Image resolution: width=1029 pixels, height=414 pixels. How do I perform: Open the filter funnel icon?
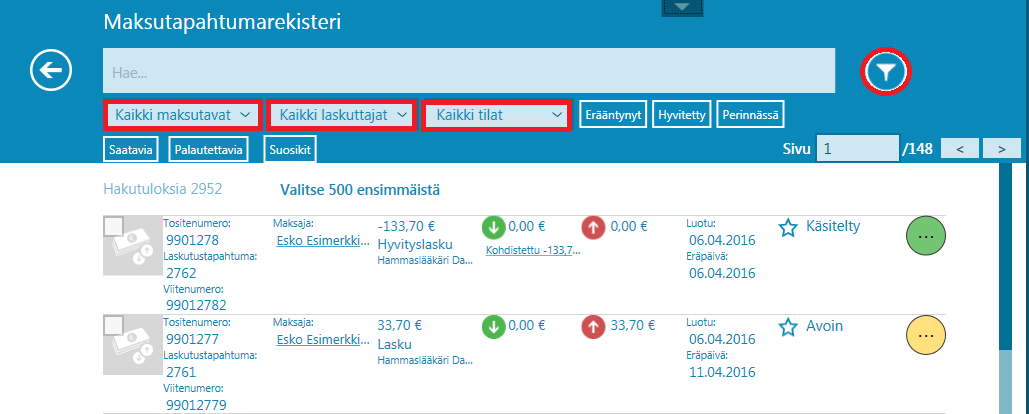[x=886, y=71]
